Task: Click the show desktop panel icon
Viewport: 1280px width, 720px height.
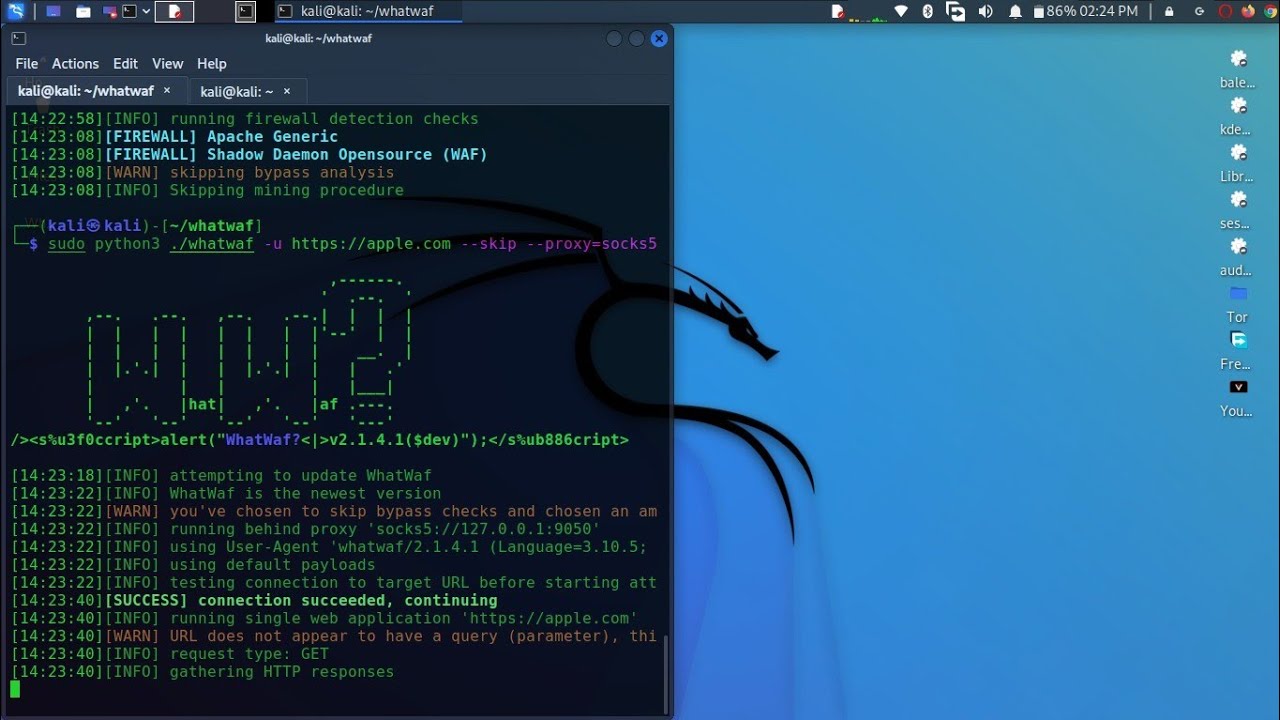Action: [53, 11]
